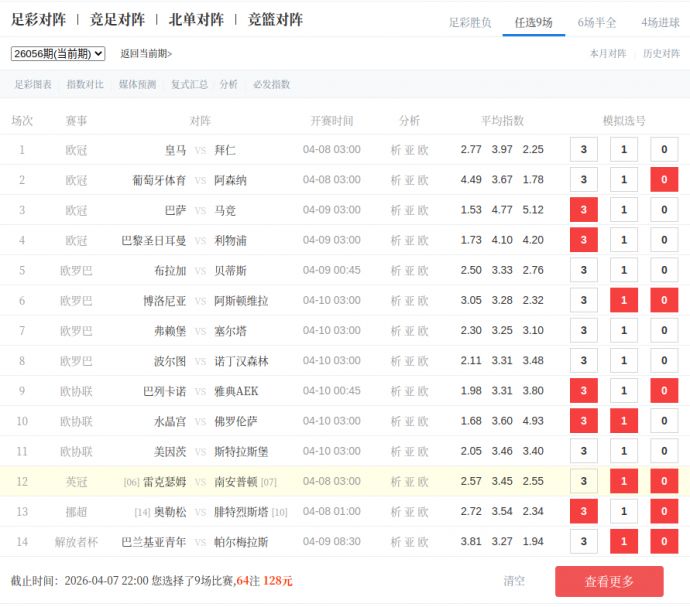Viewport: 690px width, 607px height.
Task: Toggle pick 1 for 巴萨 vs 马竞
Action: pyautogui.click(x=624, y=210)
